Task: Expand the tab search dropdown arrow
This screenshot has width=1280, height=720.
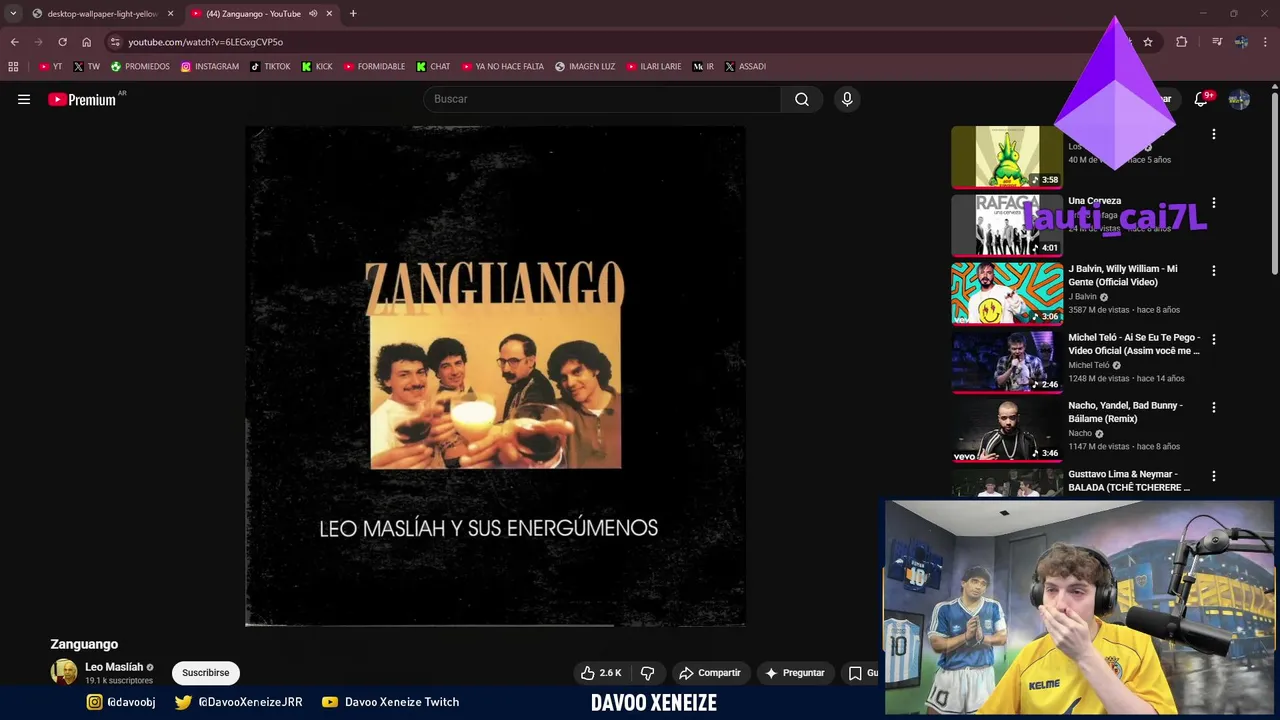Action: tap(13, 13)
